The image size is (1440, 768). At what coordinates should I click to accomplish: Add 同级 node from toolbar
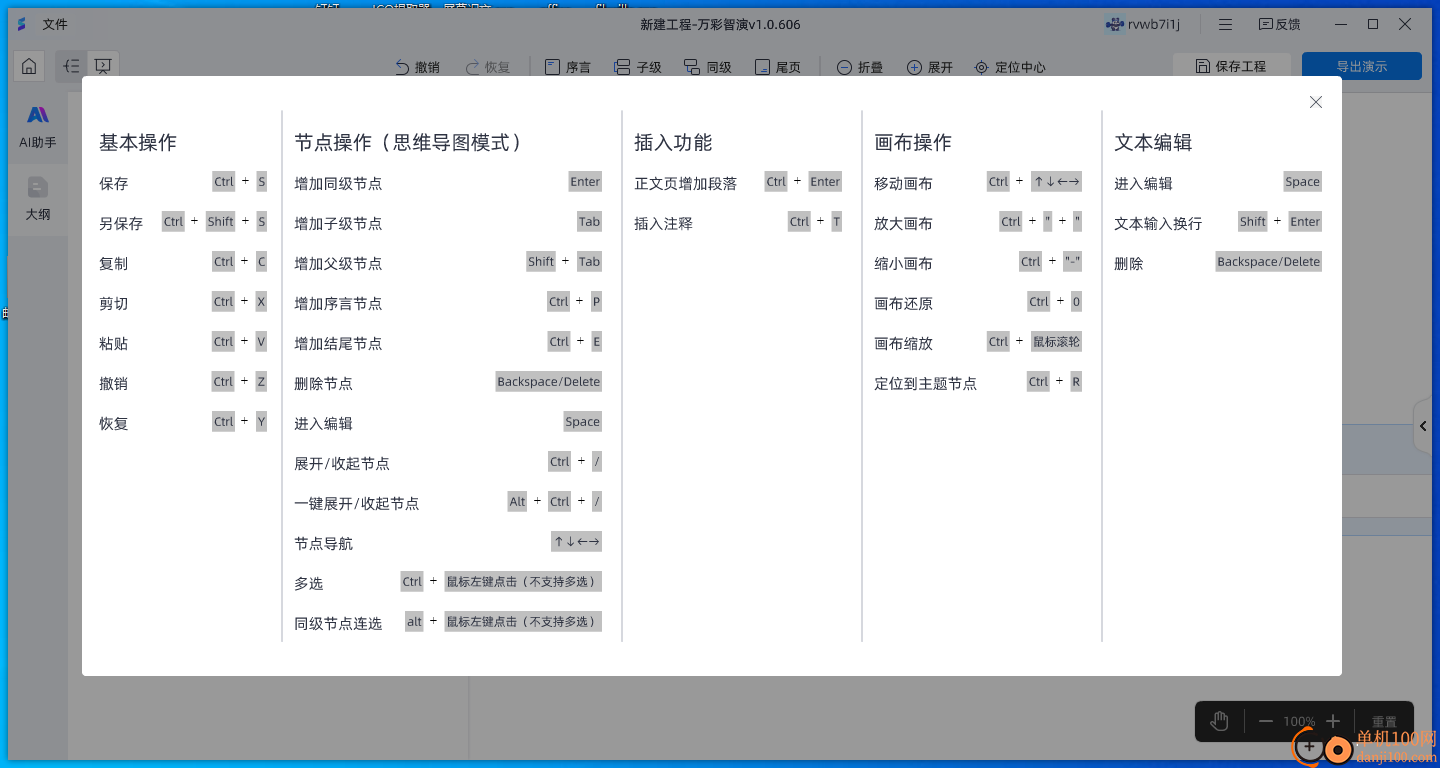[708, 67]
